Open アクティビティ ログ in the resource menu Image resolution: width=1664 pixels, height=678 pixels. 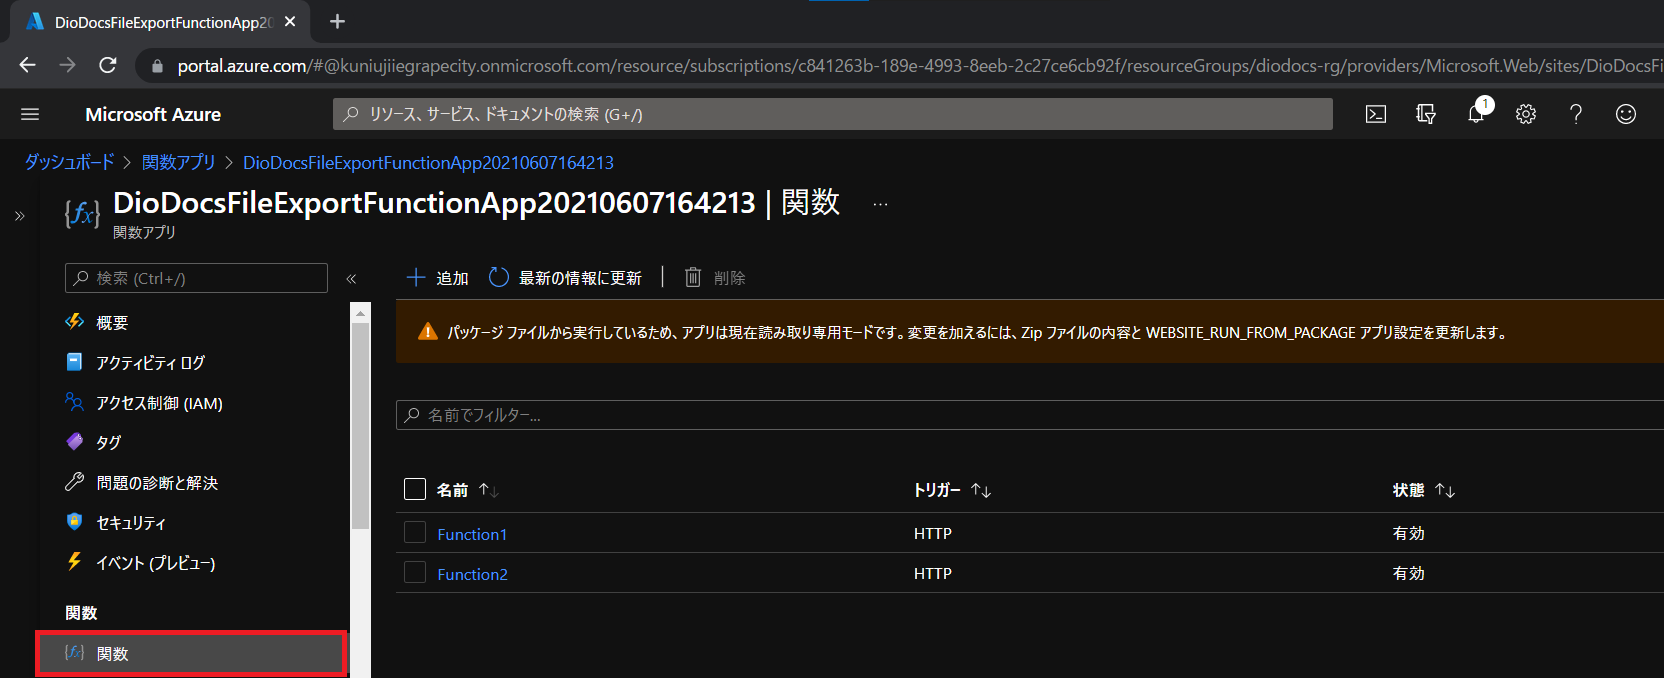tap(150, 362)
